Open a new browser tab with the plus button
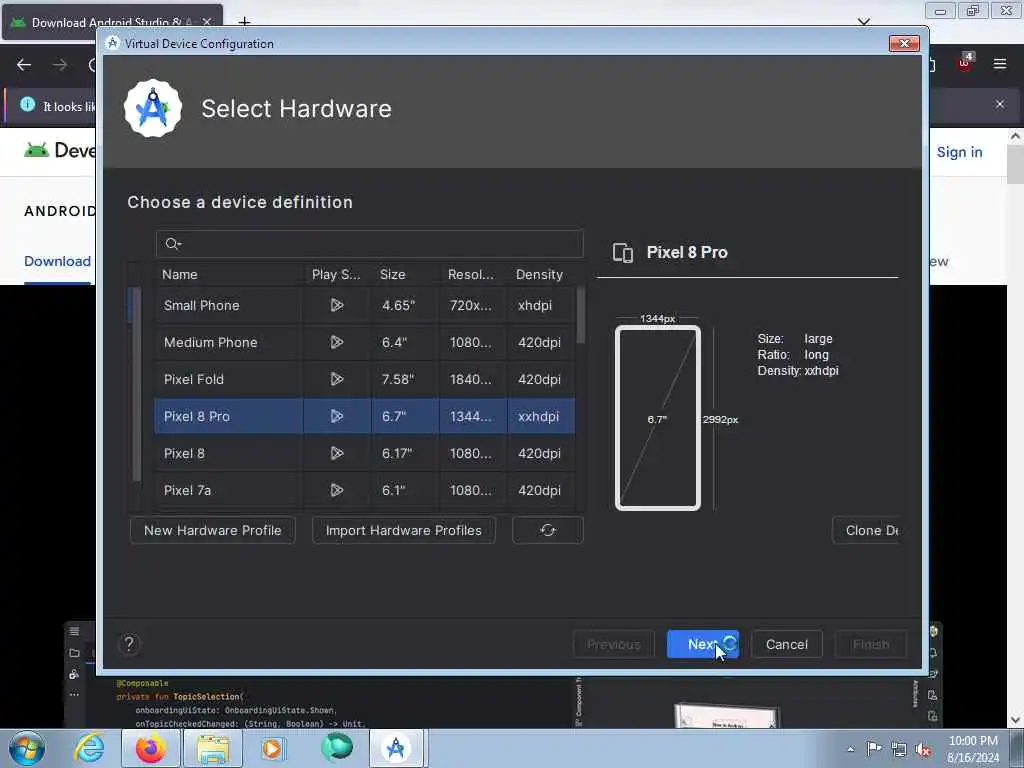The height and width of the screenshot is (768, 1024). click(244, 22)
